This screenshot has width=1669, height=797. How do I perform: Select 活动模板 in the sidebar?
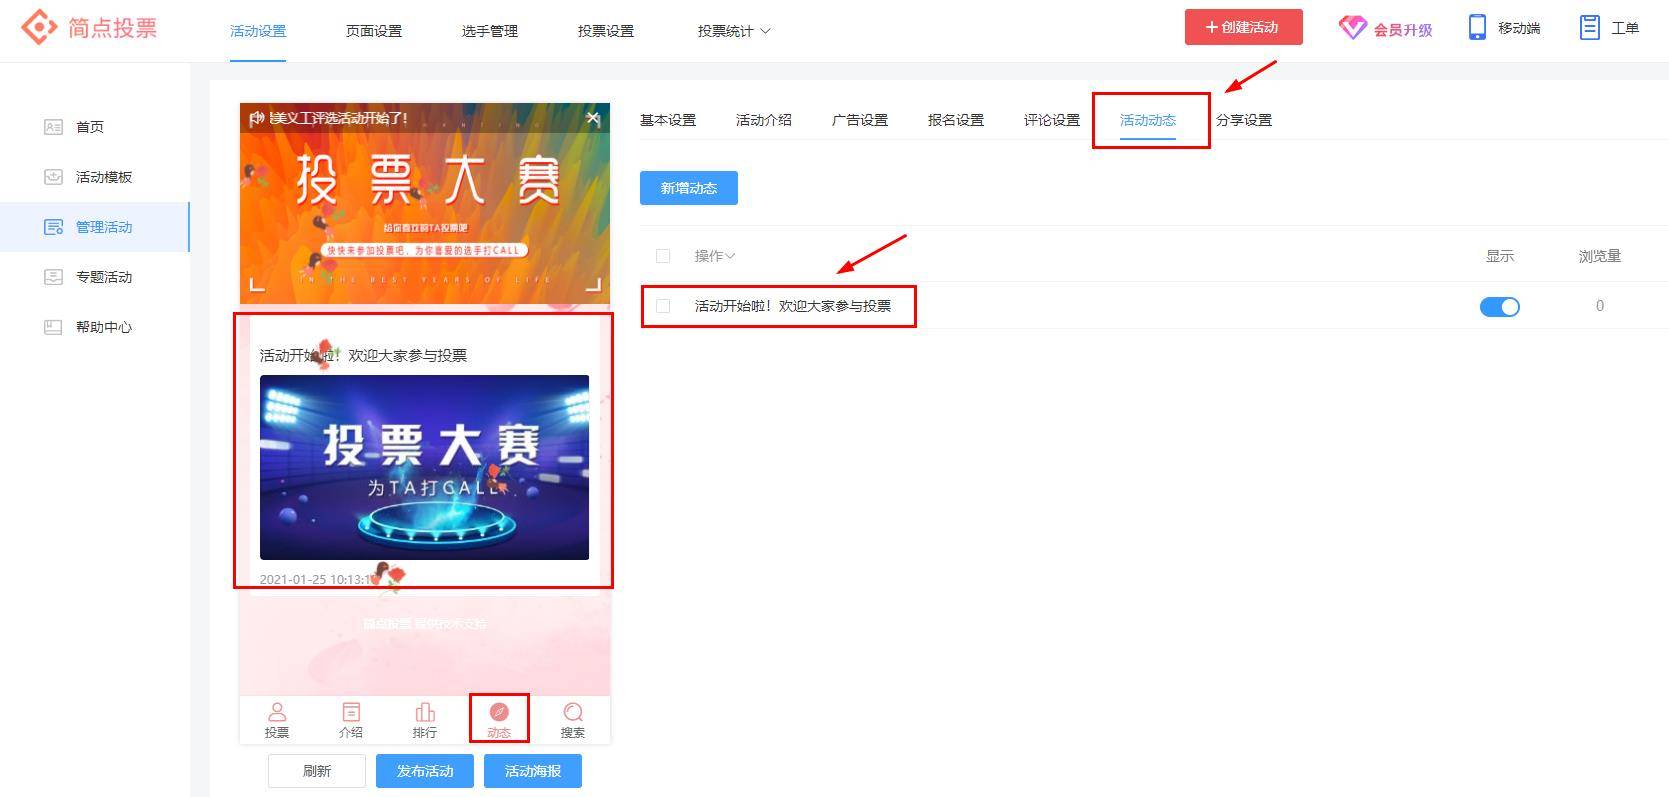pos(104,177)
